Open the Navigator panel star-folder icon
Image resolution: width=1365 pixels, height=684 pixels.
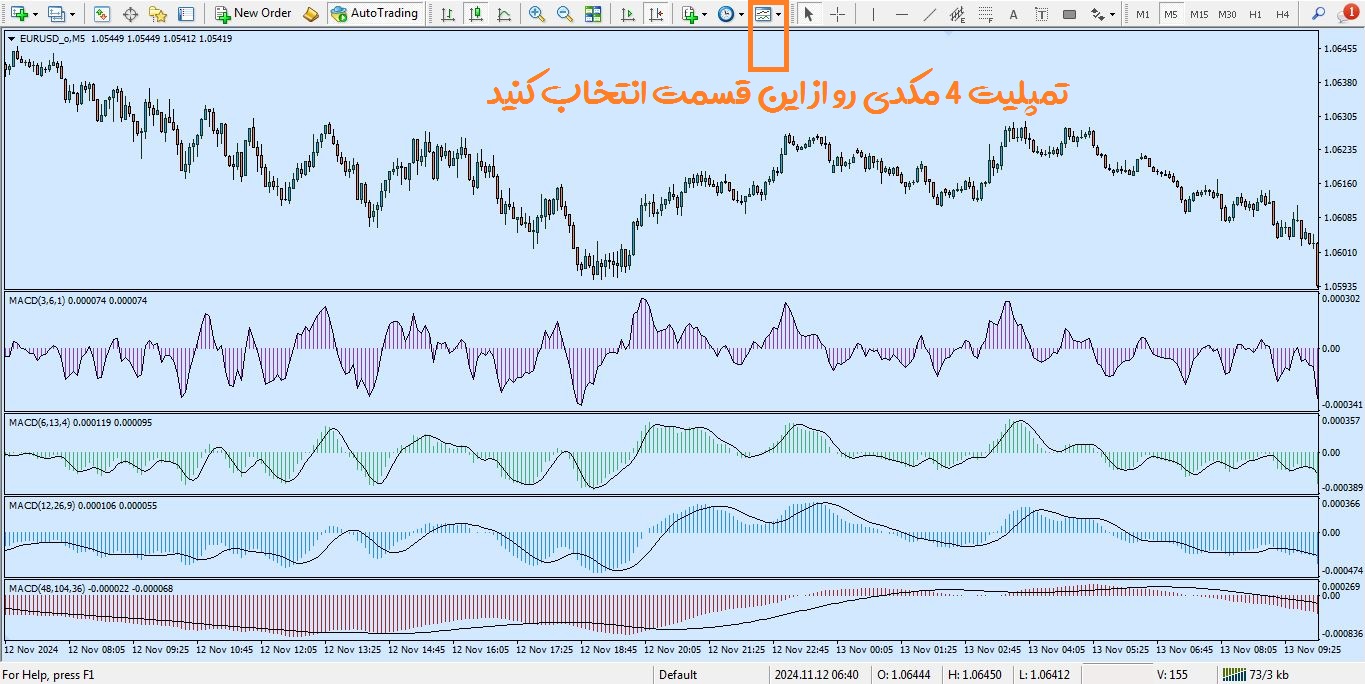tap(157, 14)
